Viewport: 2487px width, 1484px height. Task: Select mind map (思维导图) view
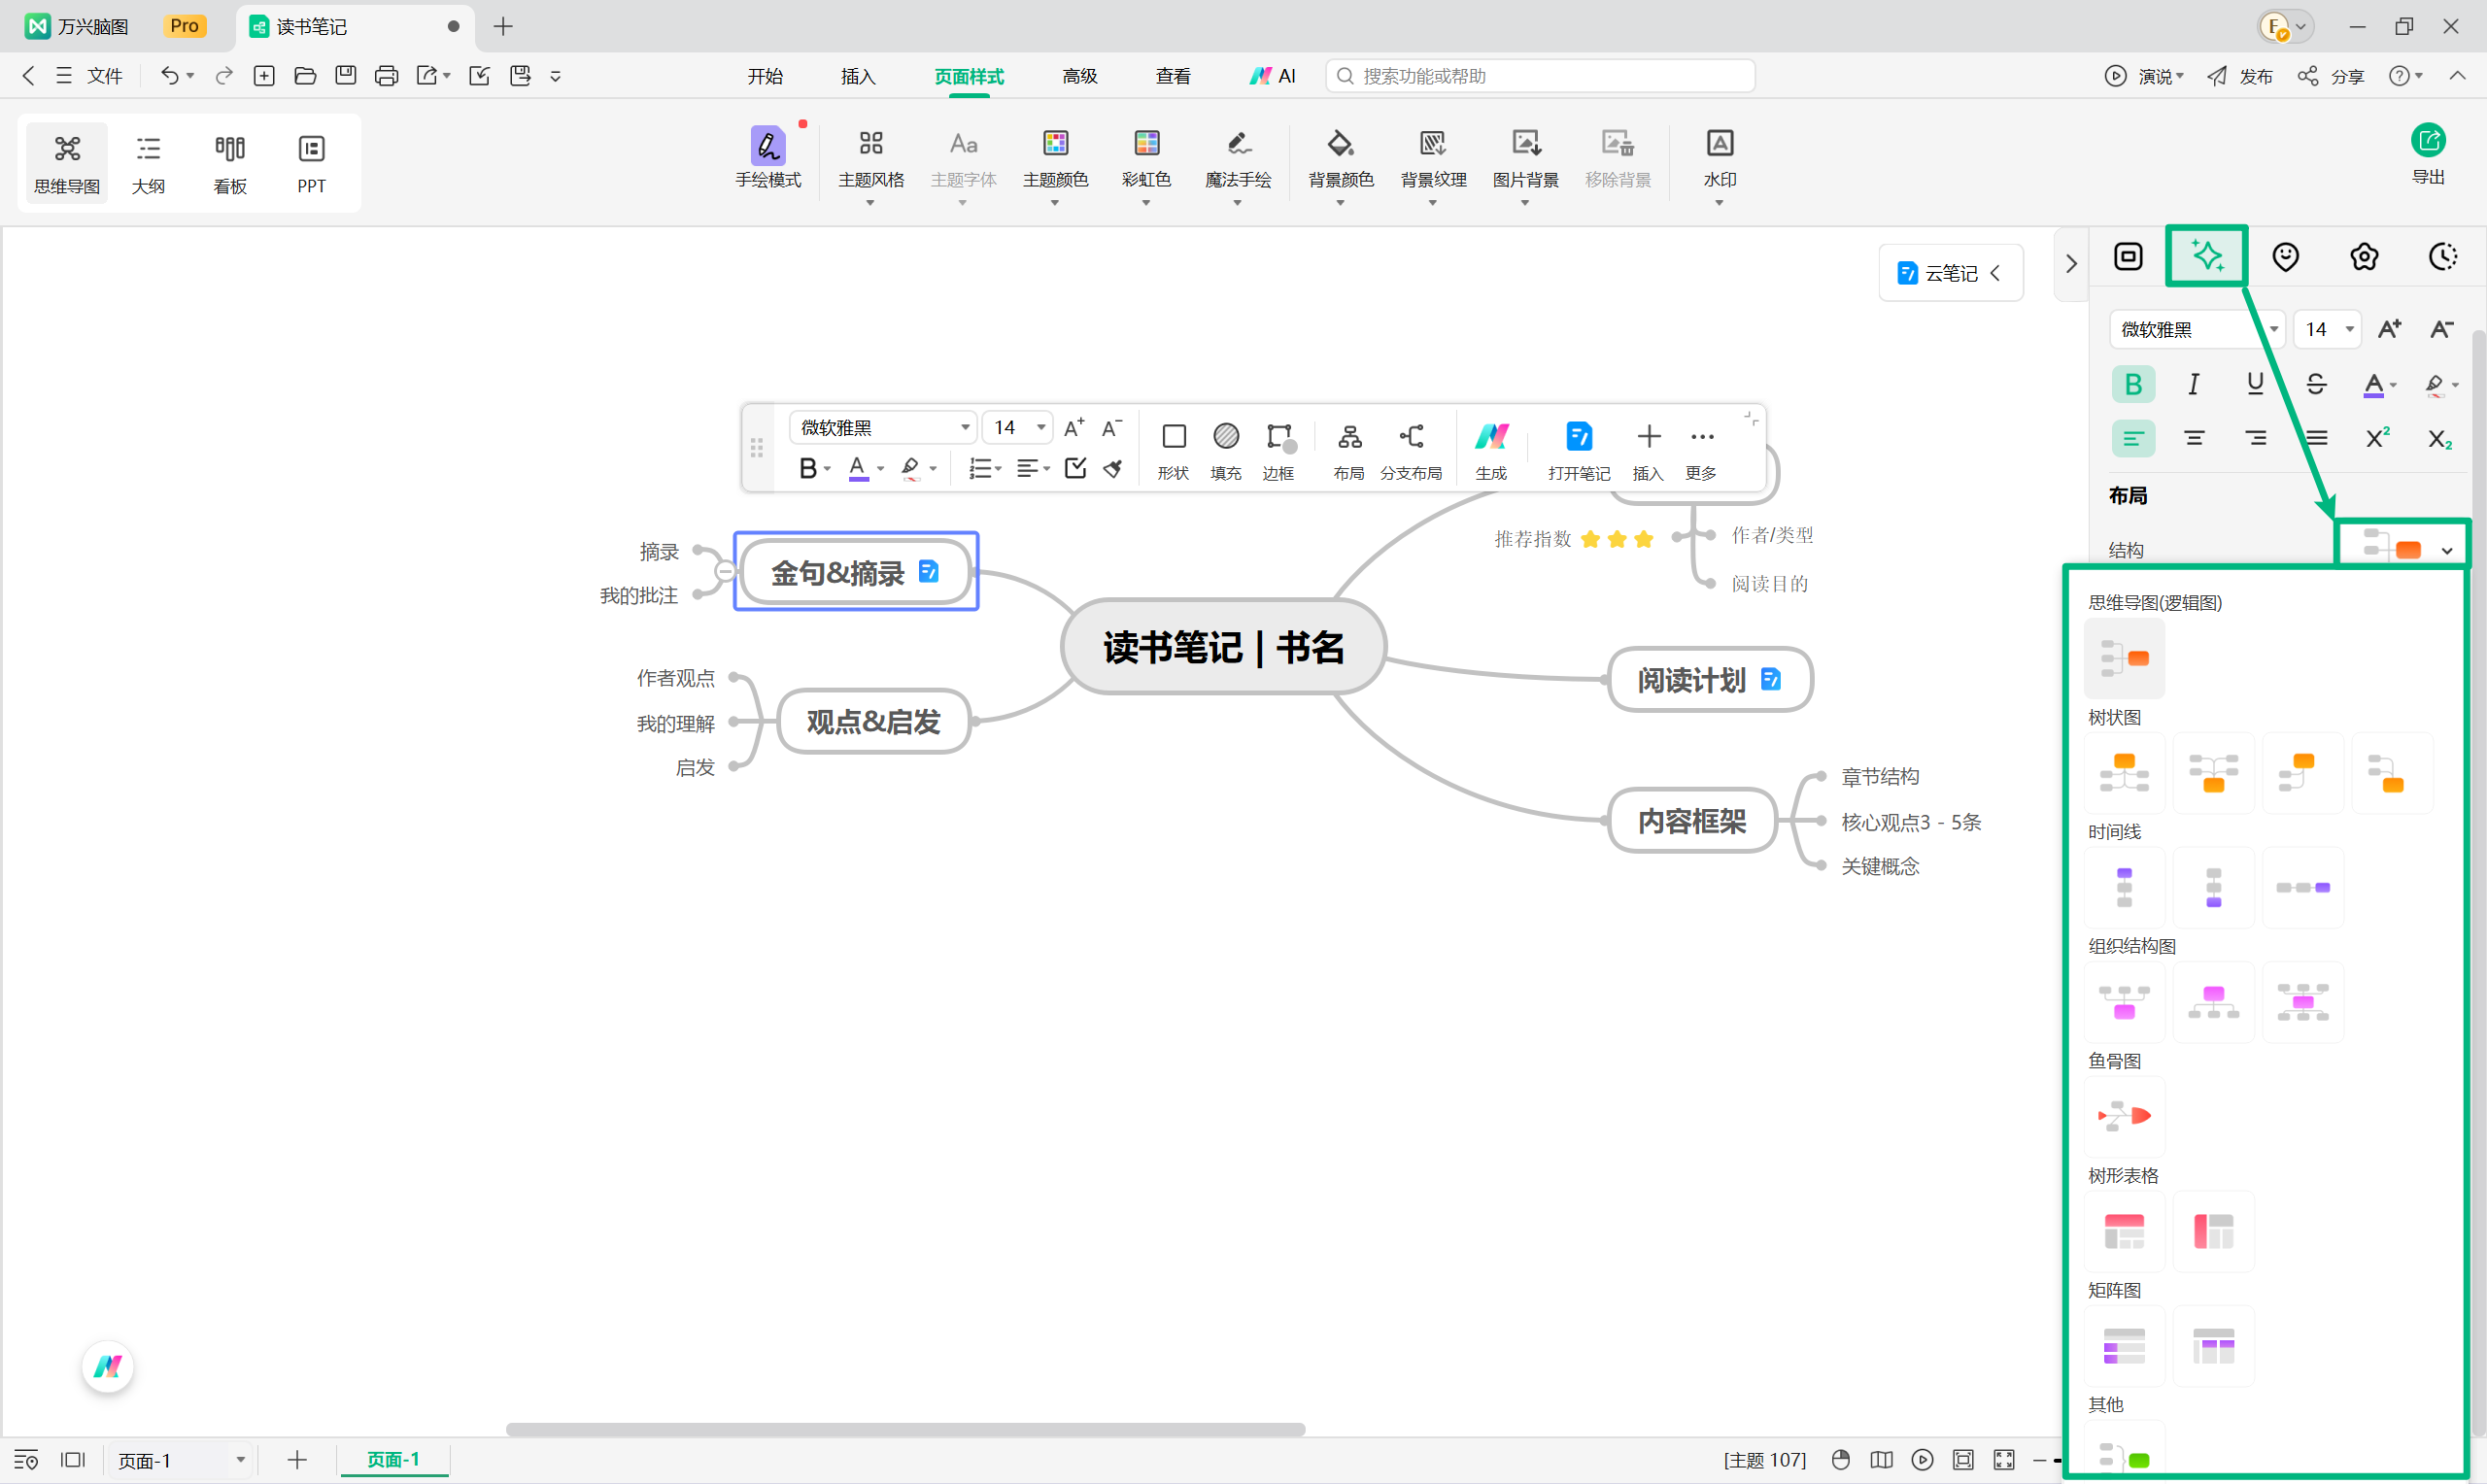tap(67, 164)
